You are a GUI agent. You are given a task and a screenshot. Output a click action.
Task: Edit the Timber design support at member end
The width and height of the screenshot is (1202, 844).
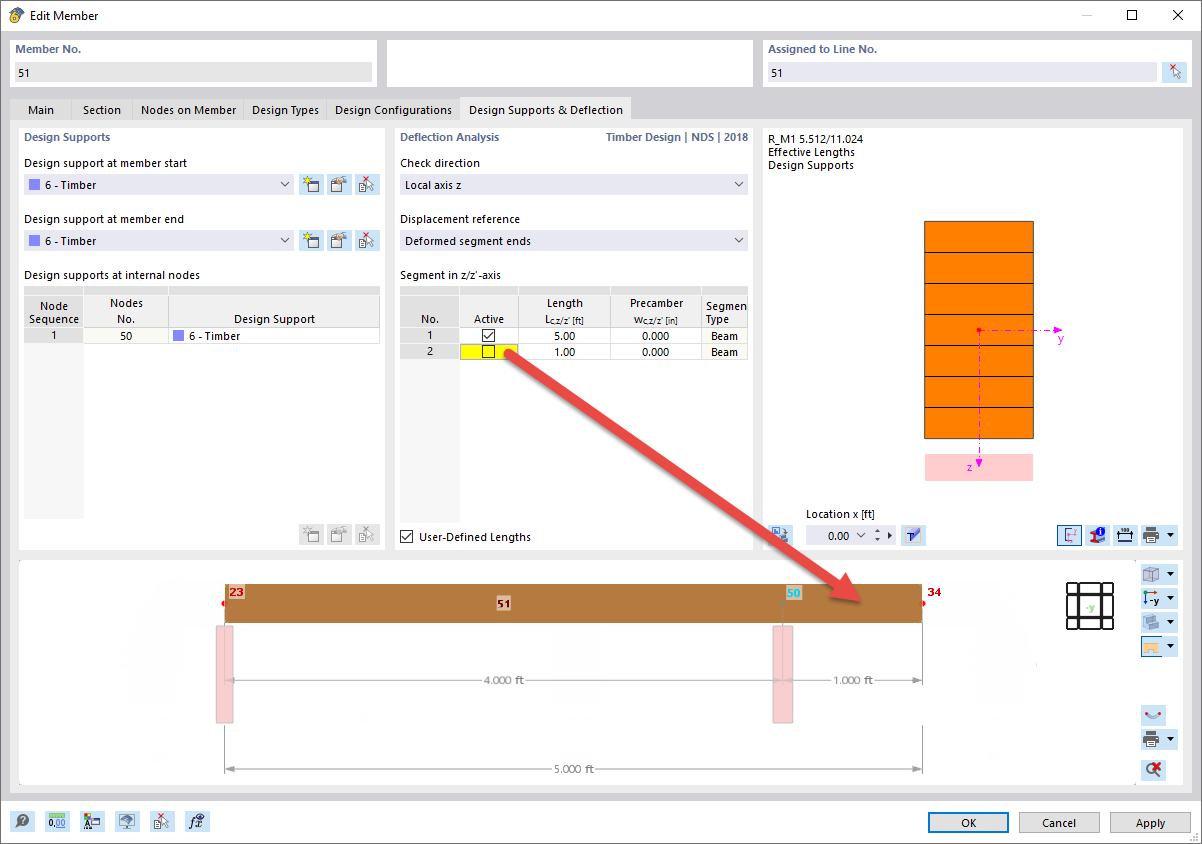tap(340, 240)
